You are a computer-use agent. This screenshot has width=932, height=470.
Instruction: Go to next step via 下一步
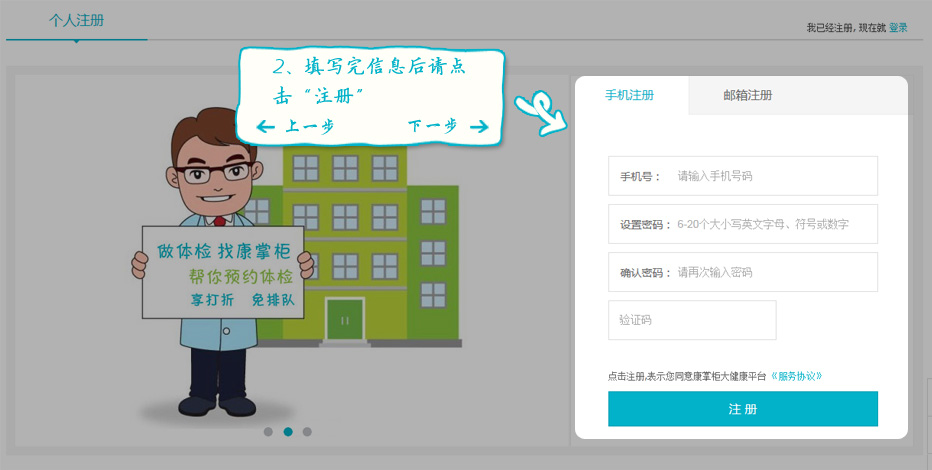pyautogui.click(x=433, y=126)
